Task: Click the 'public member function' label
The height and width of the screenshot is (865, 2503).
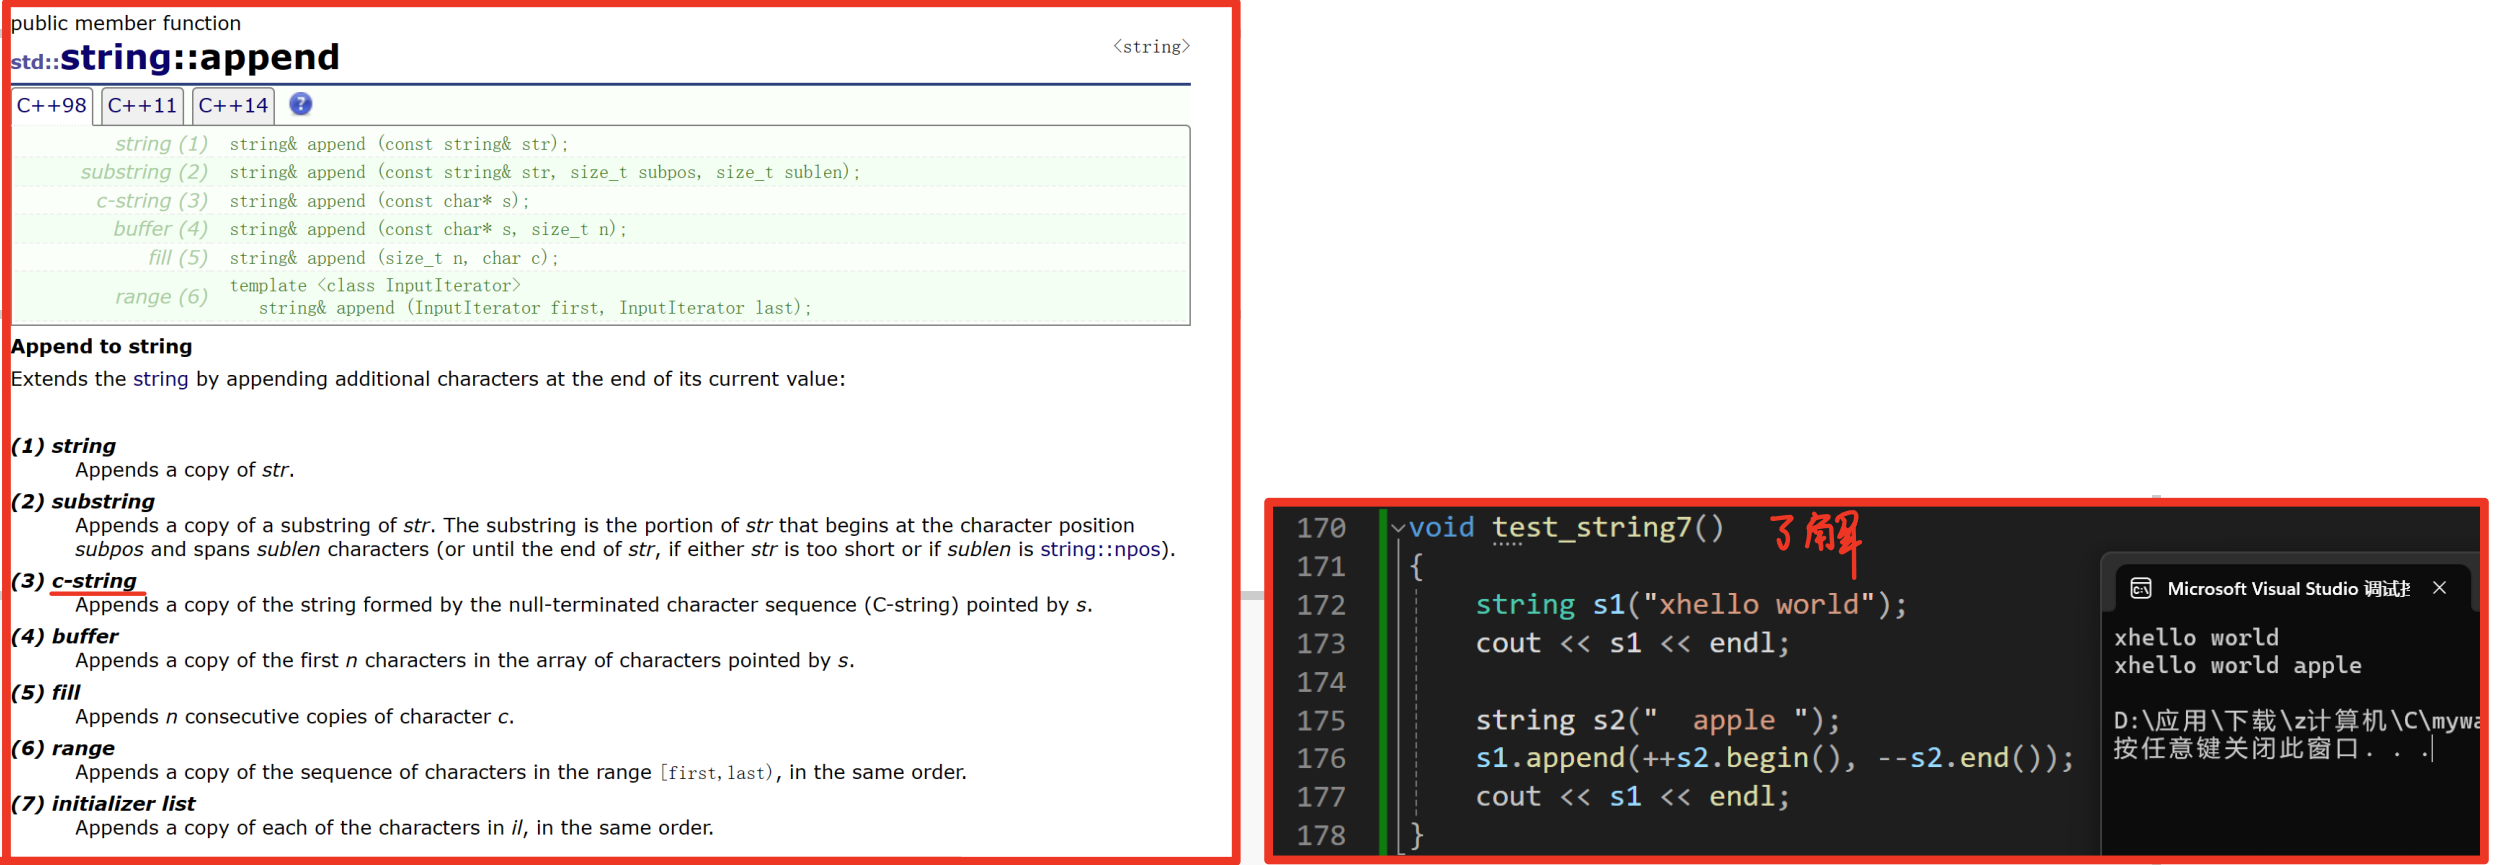Action: coord(126,23)
